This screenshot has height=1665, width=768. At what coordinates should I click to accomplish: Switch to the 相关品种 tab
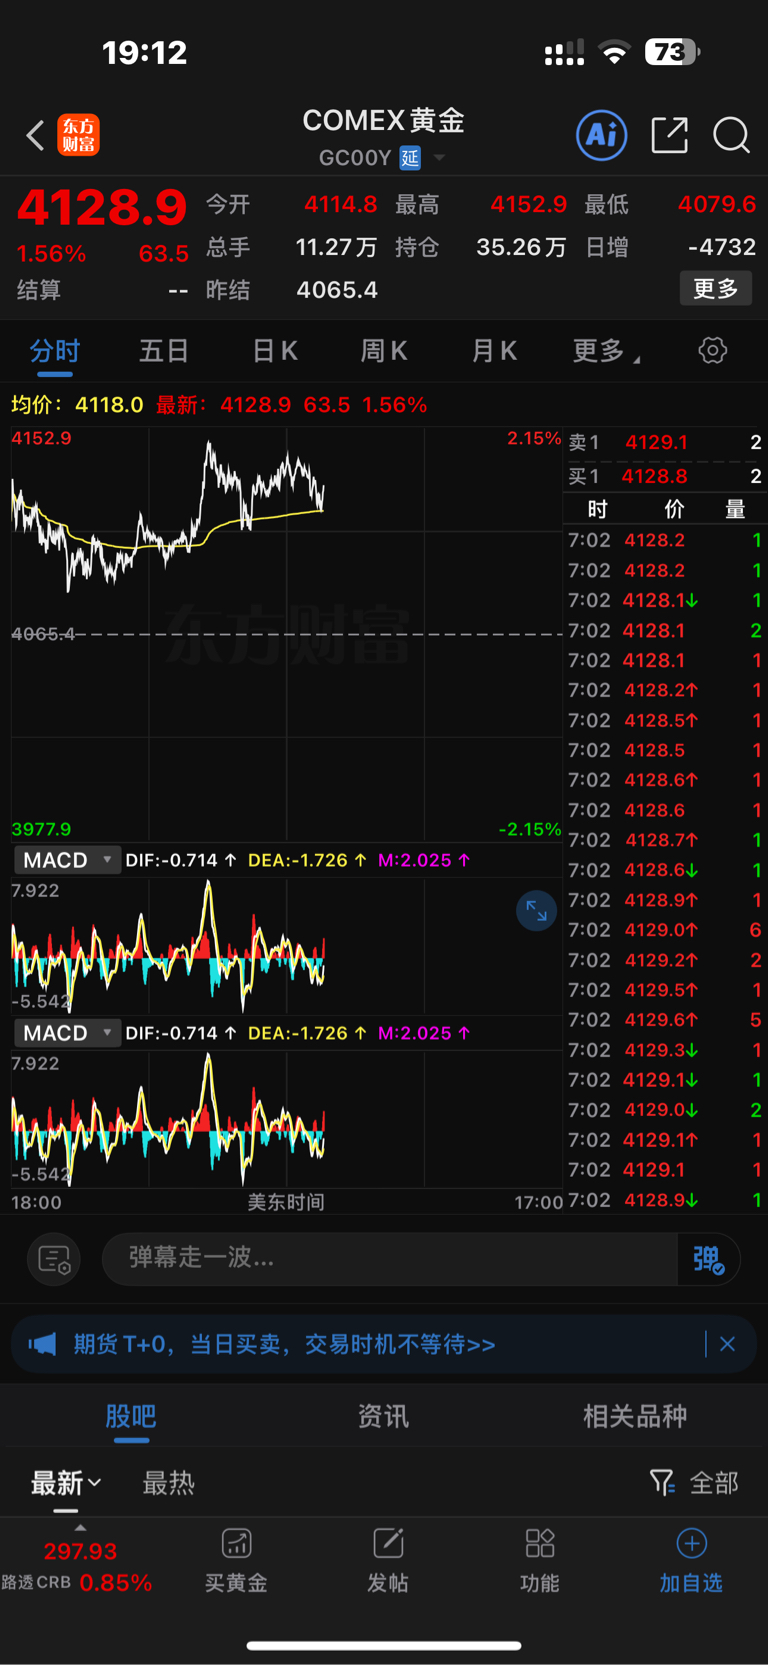tap(635, 1416)
